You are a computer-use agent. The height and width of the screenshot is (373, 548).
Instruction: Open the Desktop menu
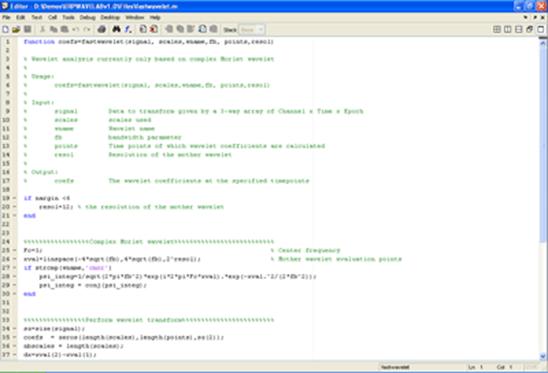coord(110,17)
